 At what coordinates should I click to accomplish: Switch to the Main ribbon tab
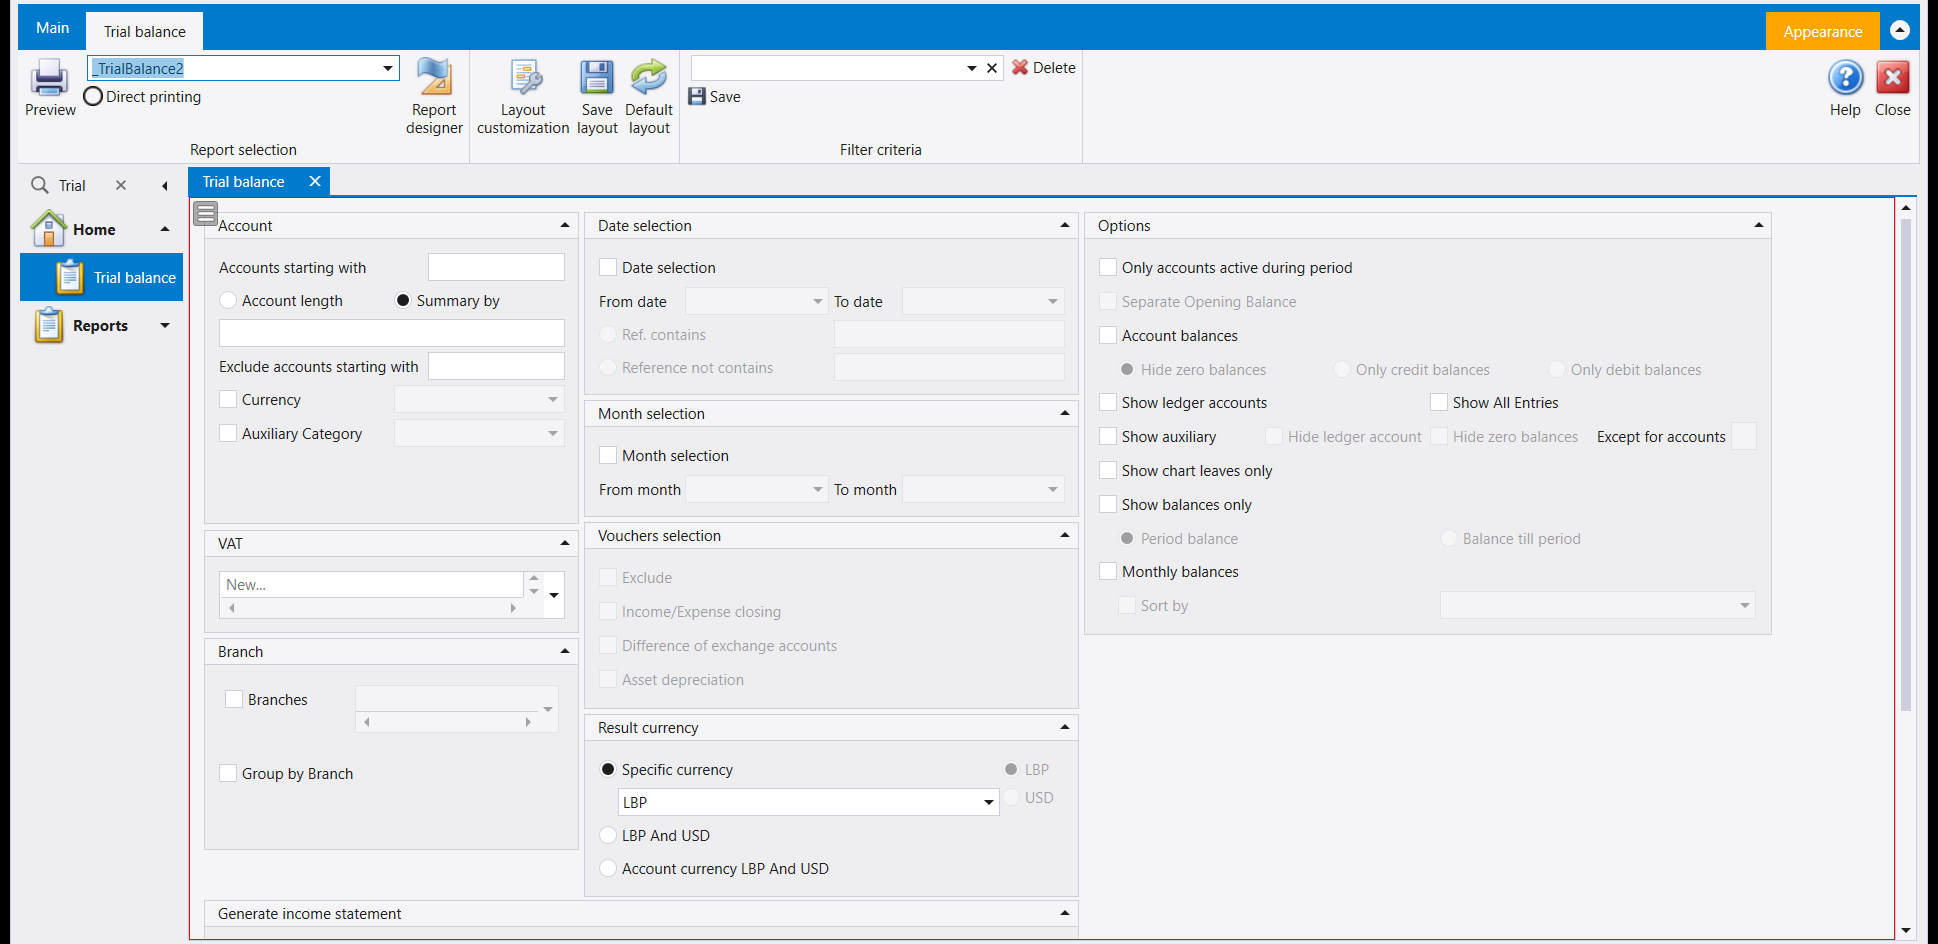(52, 28)
